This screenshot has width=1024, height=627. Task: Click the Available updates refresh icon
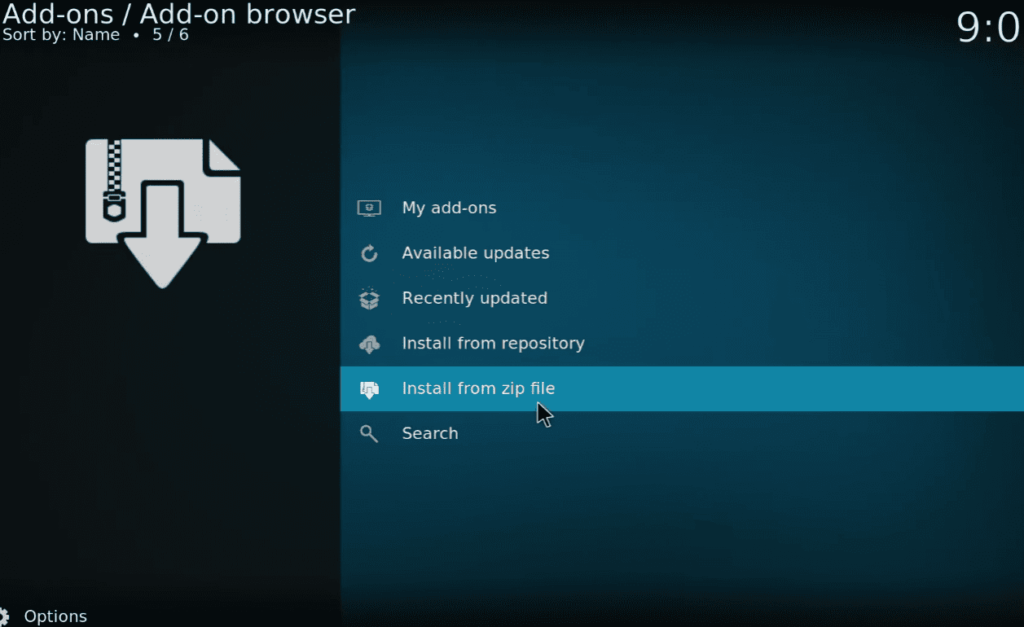coord(369,253)
